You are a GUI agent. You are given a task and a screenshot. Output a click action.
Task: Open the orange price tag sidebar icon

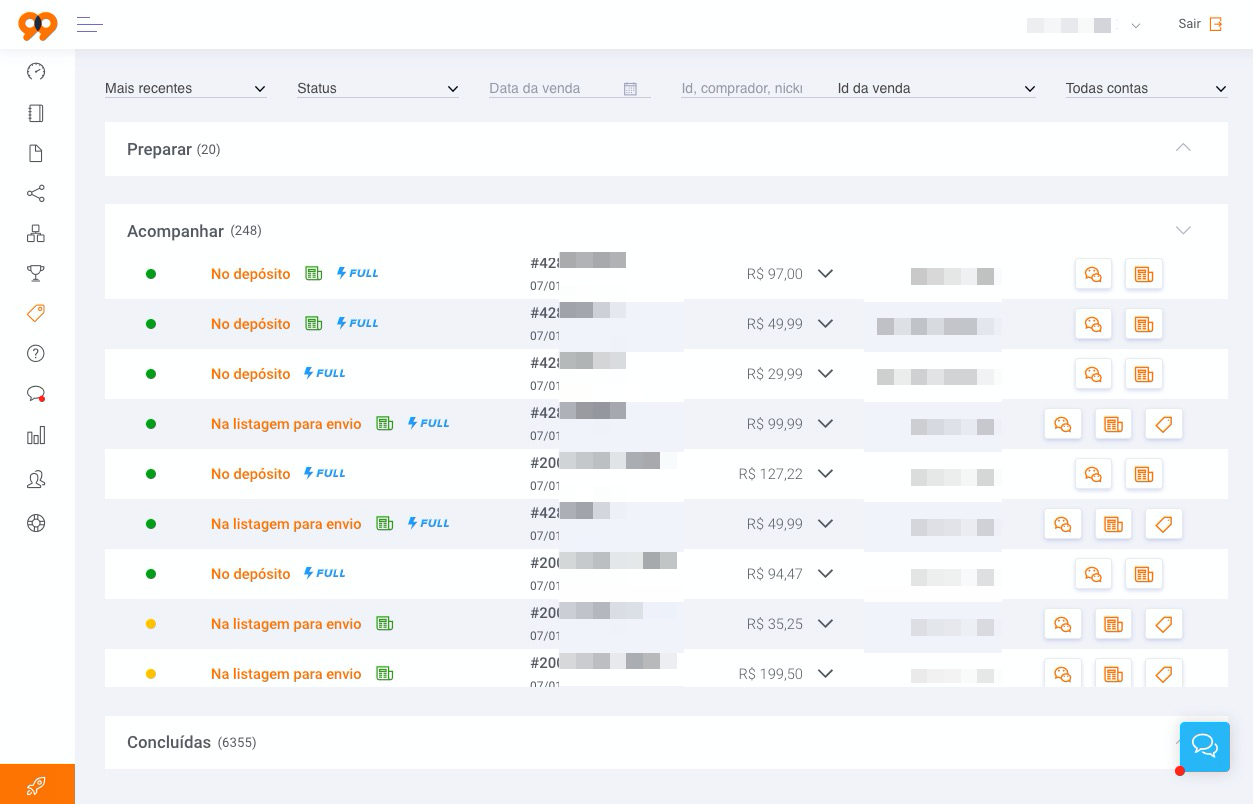tap(36, 313)
